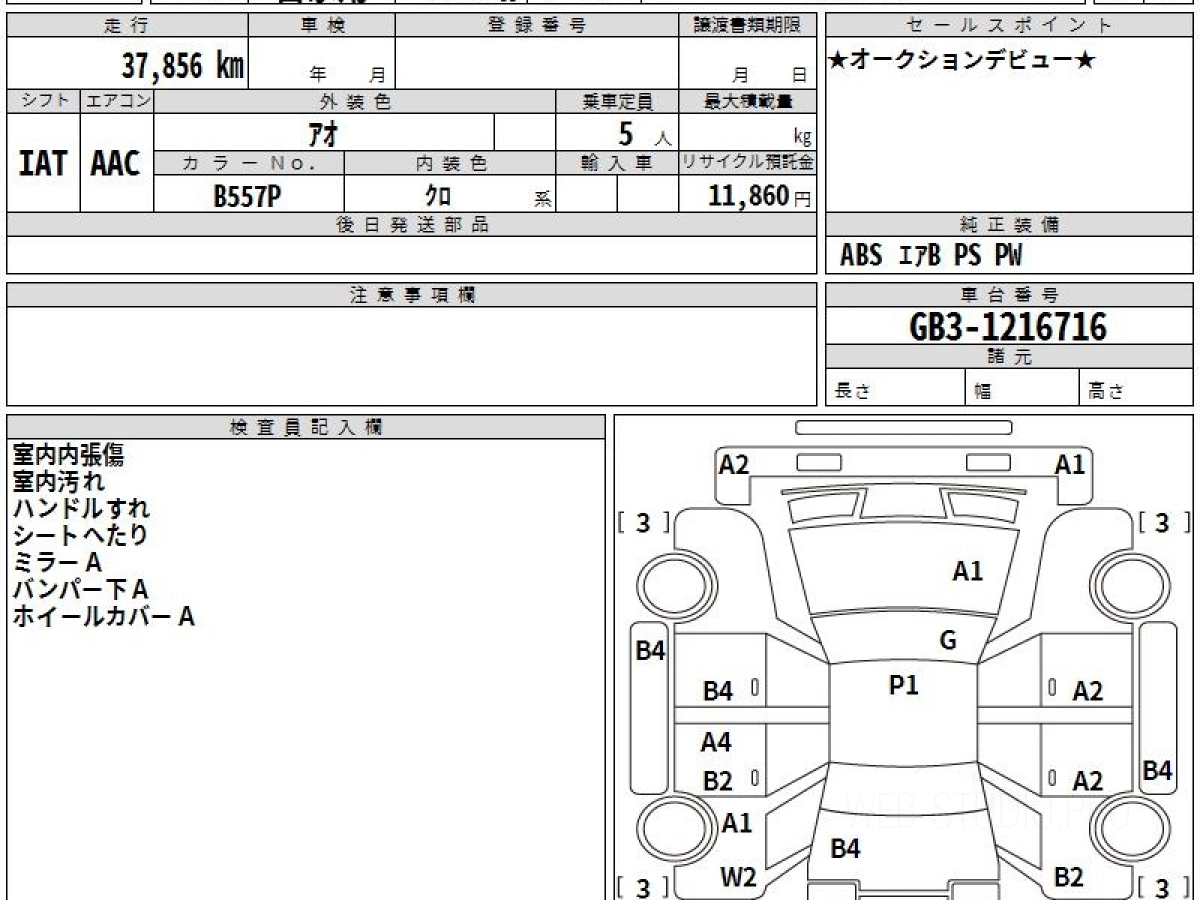The height and width of the screenshot is (900, 1200).
Task: Select the 幅 dimension label
Action: tap(983, 391)
